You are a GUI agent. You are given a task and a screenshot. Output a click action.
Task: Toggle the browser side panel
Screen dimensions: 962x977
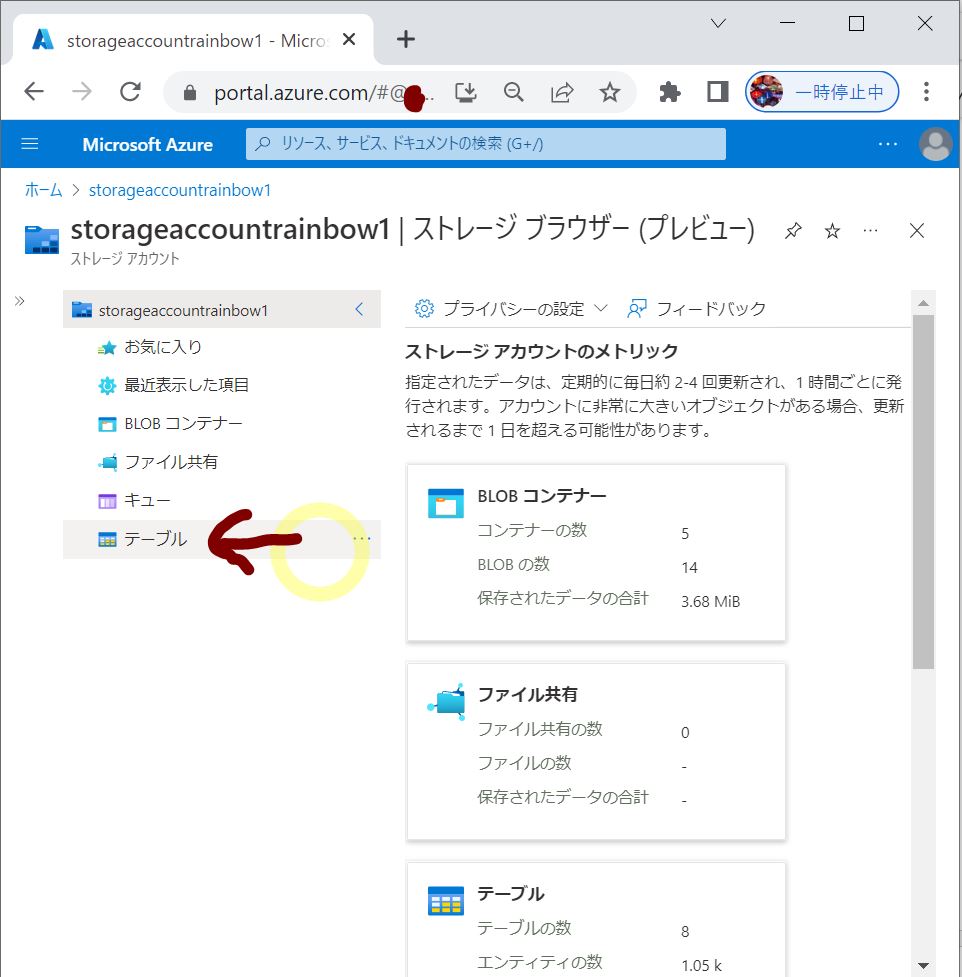[718, 92]
